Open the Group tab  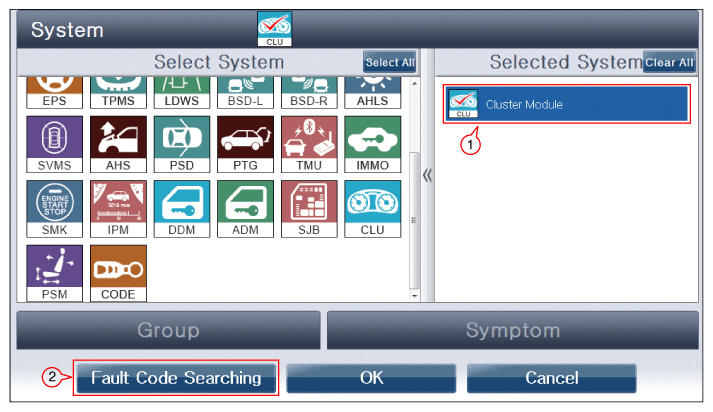click(168, 330)
